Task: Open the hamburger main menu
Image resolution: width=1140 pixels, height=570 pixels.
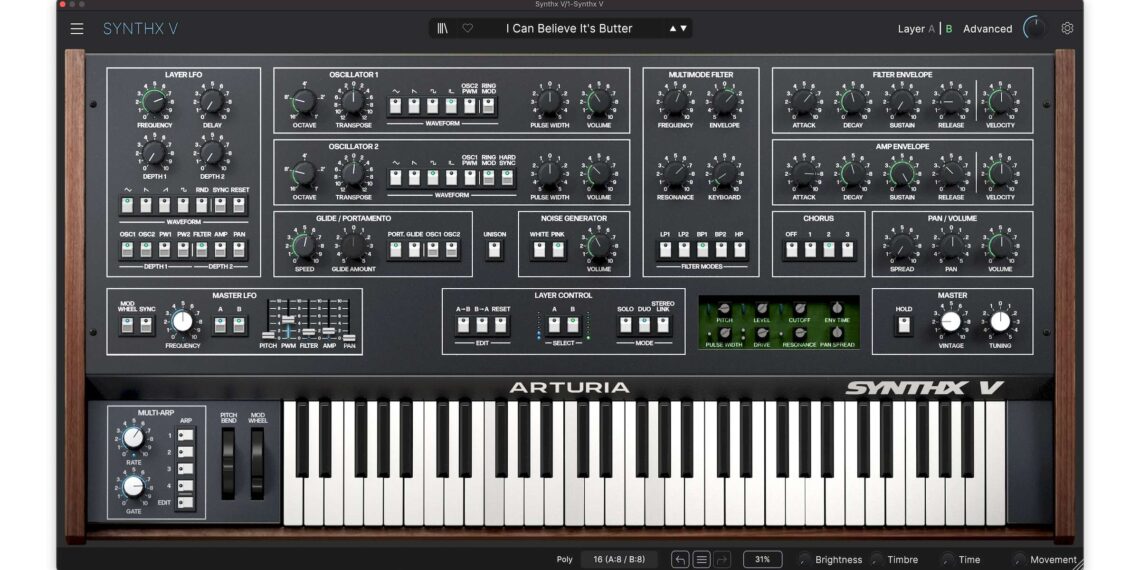Action: (x=77, y=29)
